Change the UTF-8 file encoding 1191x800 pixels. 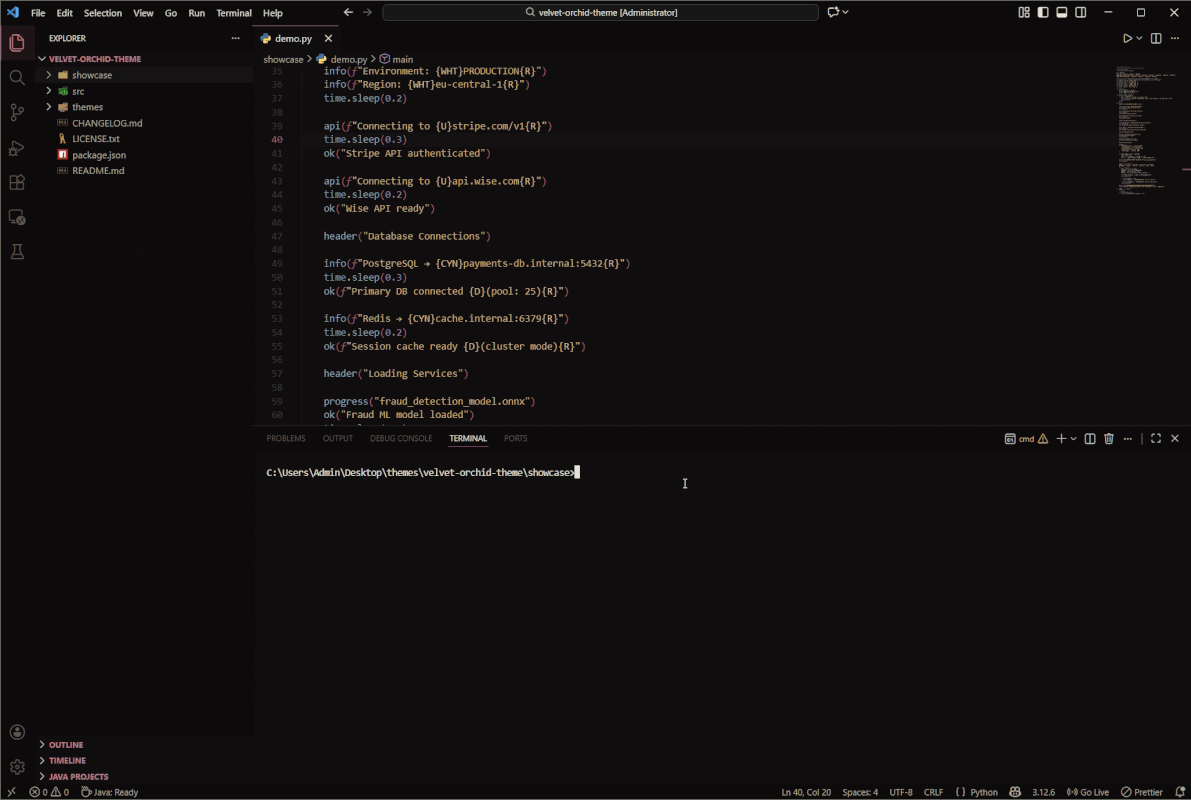(x=901, y=792)
